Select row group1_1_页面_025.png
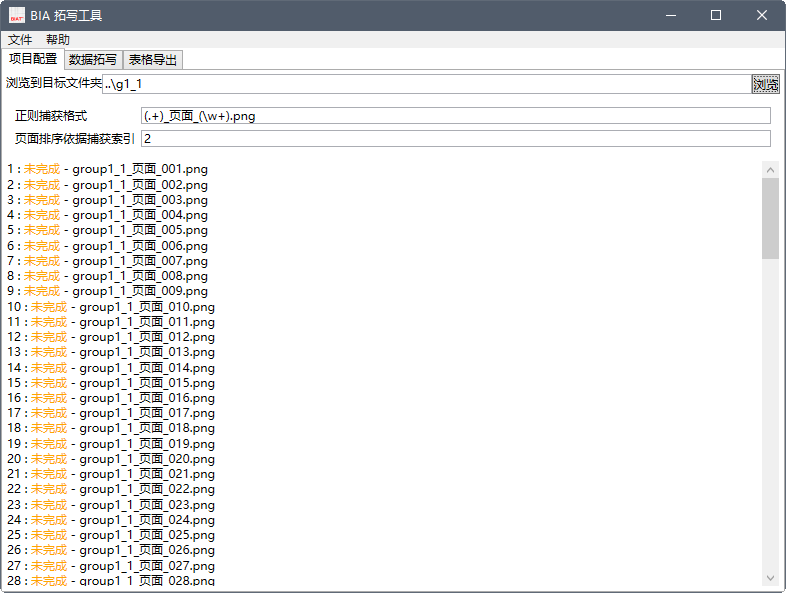 (111, 535)
